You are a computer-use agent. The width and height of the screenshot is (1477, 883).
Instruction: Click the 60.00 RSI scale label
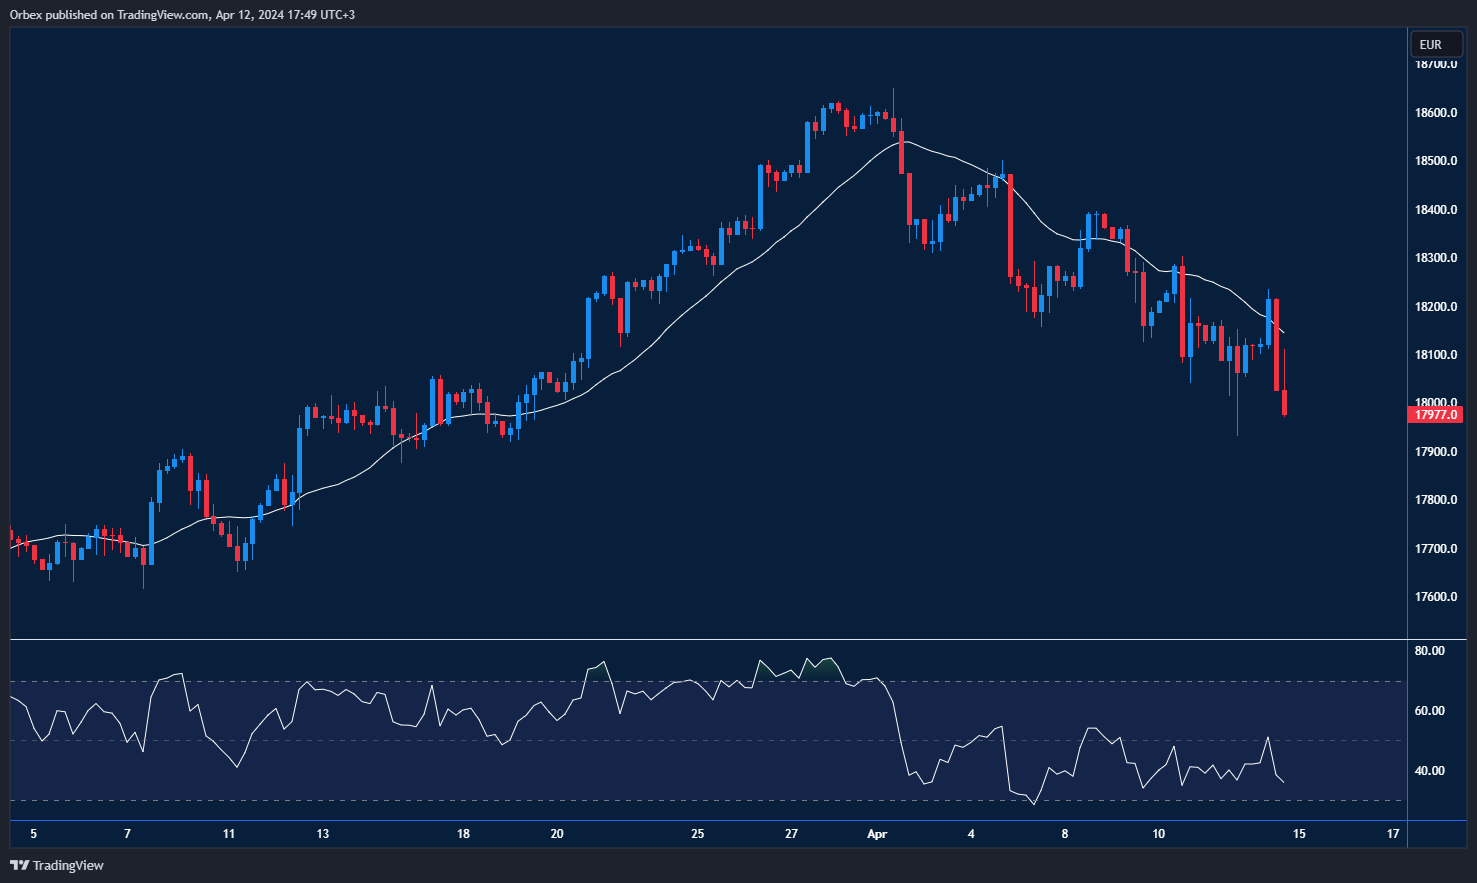coord(1430,711)
